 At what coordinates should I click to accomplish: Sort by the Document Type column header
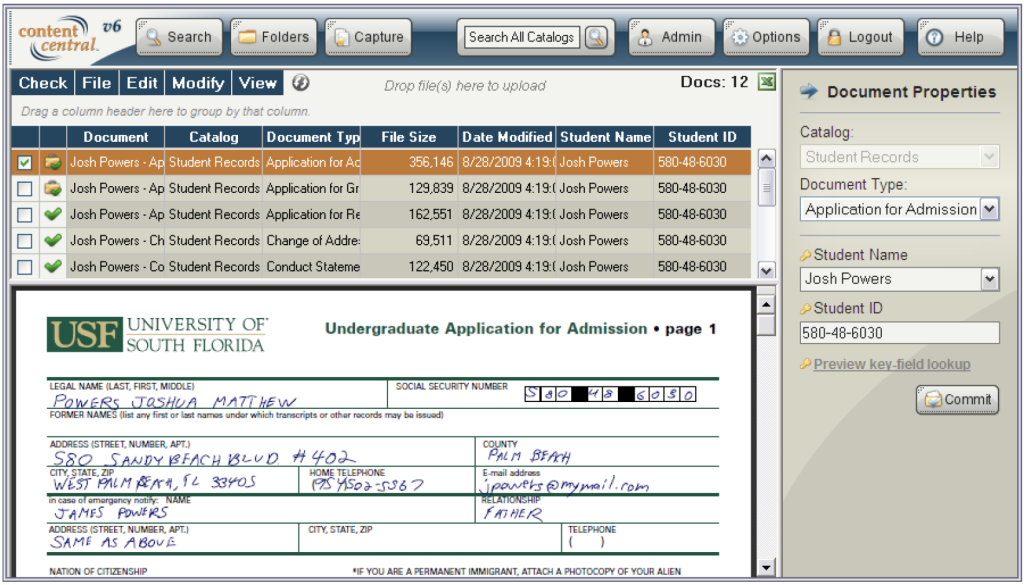[312, 137]
